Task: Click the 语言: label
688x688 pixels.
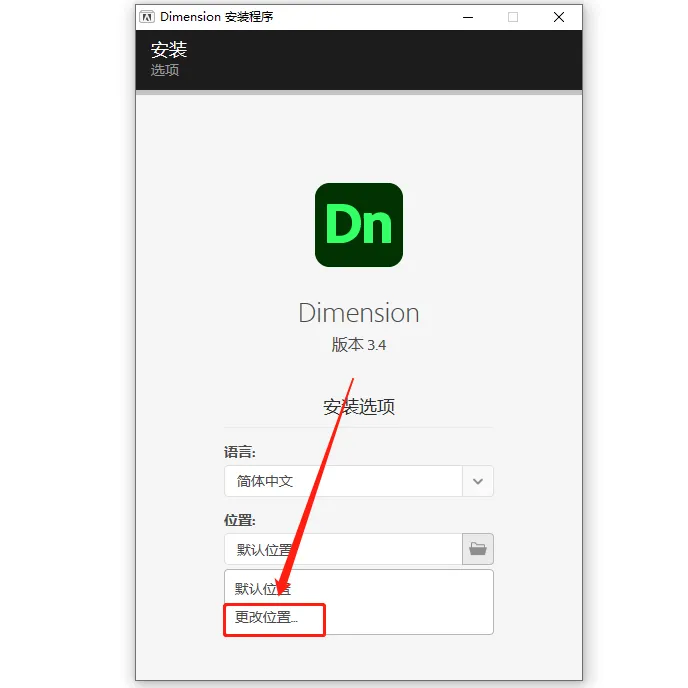Action: click(240, 452)
